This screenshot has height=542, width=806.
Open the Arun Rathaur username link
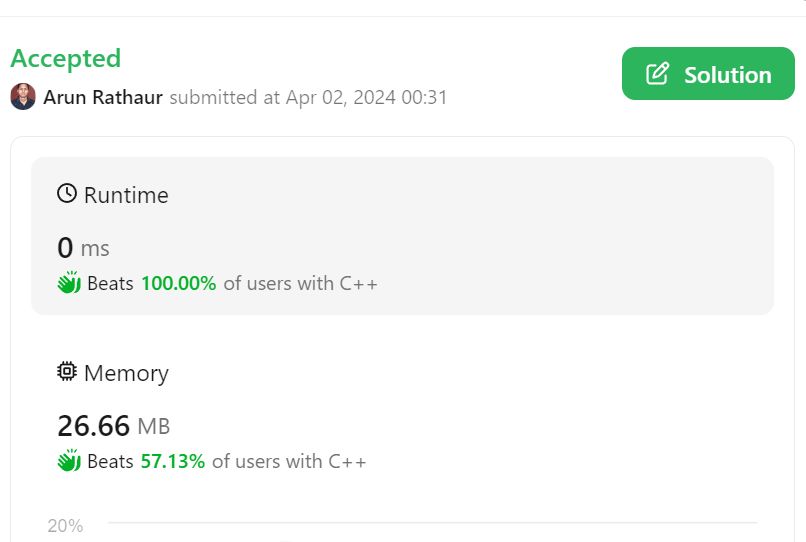pyautogui.click(x=103, y=97)
